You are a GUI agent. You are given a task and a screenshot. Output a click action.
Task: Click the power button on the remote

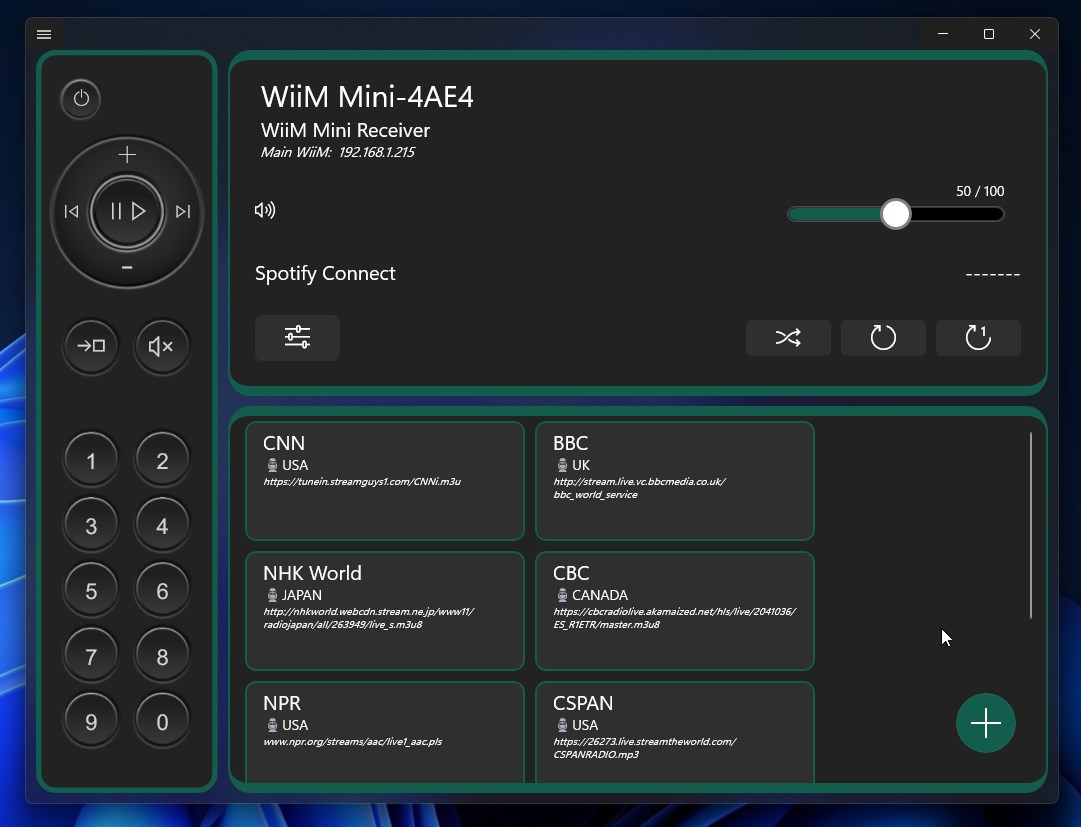pyautogui.click(x=81, y=99)
